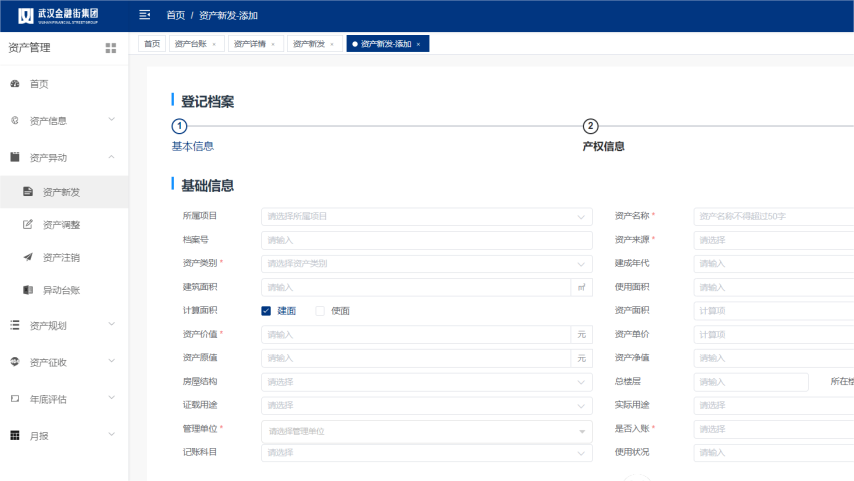
Task: Close the 资产新发-添加 tab
Action: pyautogui.click(x=418, y=44)
